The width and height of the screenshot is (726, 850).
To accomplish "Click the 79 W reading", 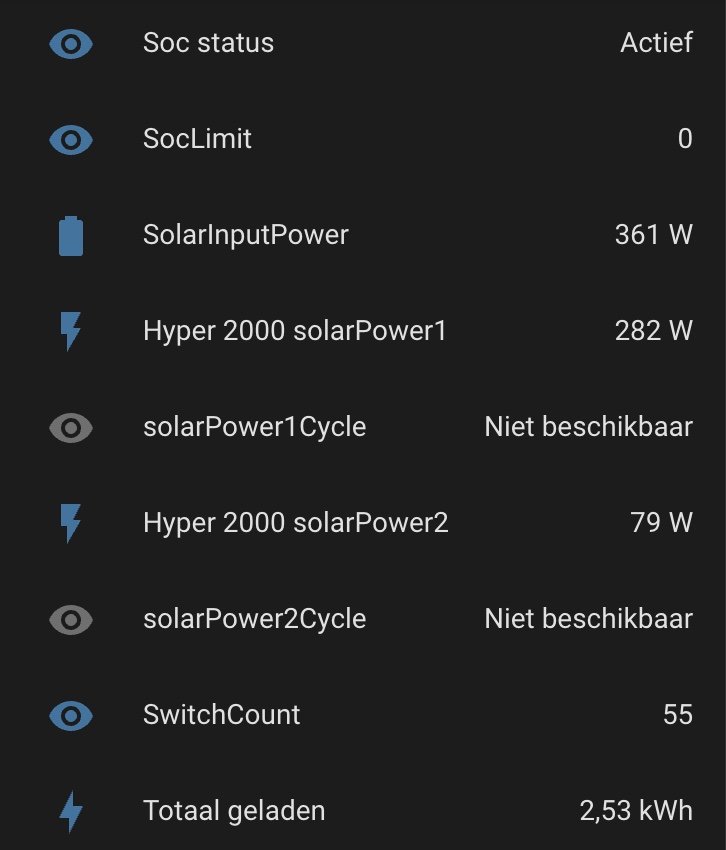I will 661,523.
